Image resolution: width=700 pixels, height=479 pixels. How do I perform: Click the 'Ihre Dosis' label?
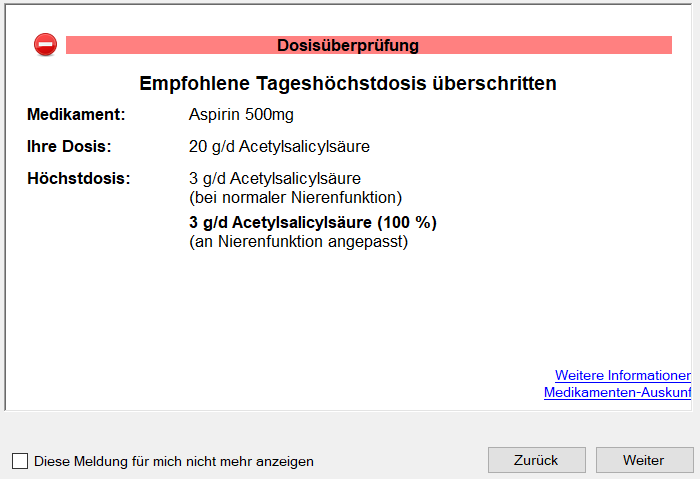tap(69, 147)
